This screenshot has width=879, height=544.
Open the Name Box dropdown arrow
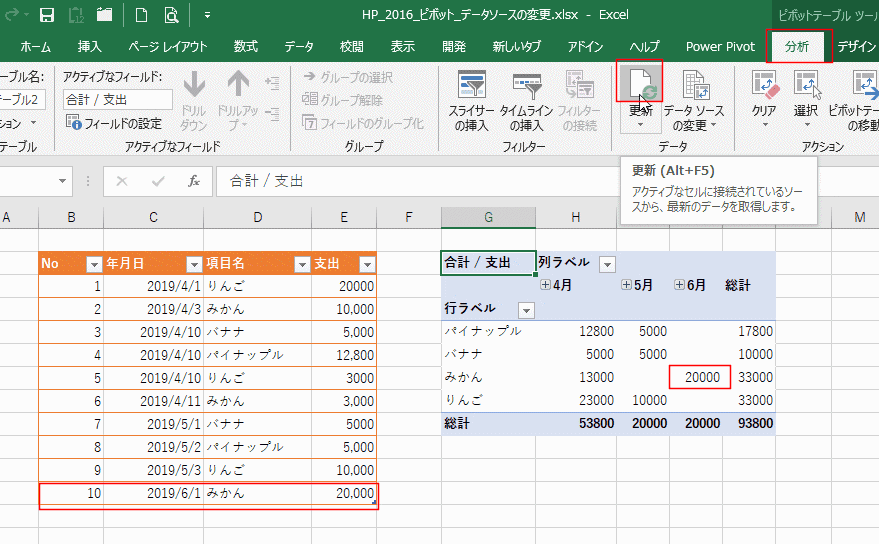(x=64, y=181)
